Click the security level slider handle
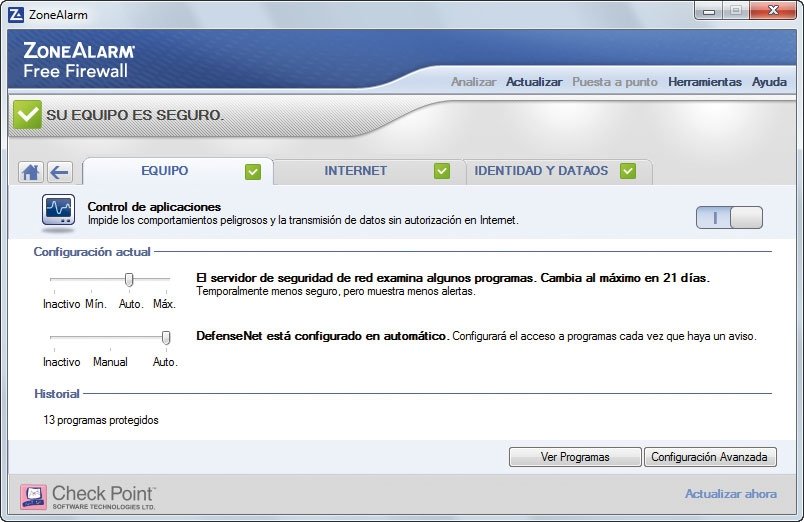Screen dimensions: 804x522 tap(129, 279)
